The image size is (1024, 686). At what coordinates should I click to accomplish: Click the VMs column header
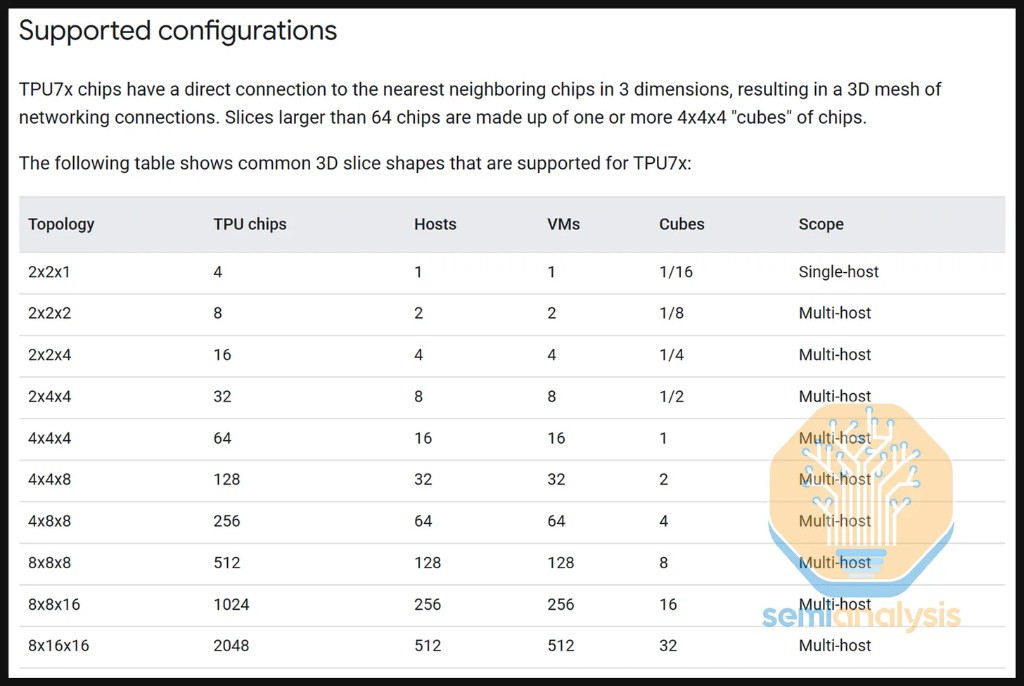[564, 224]
